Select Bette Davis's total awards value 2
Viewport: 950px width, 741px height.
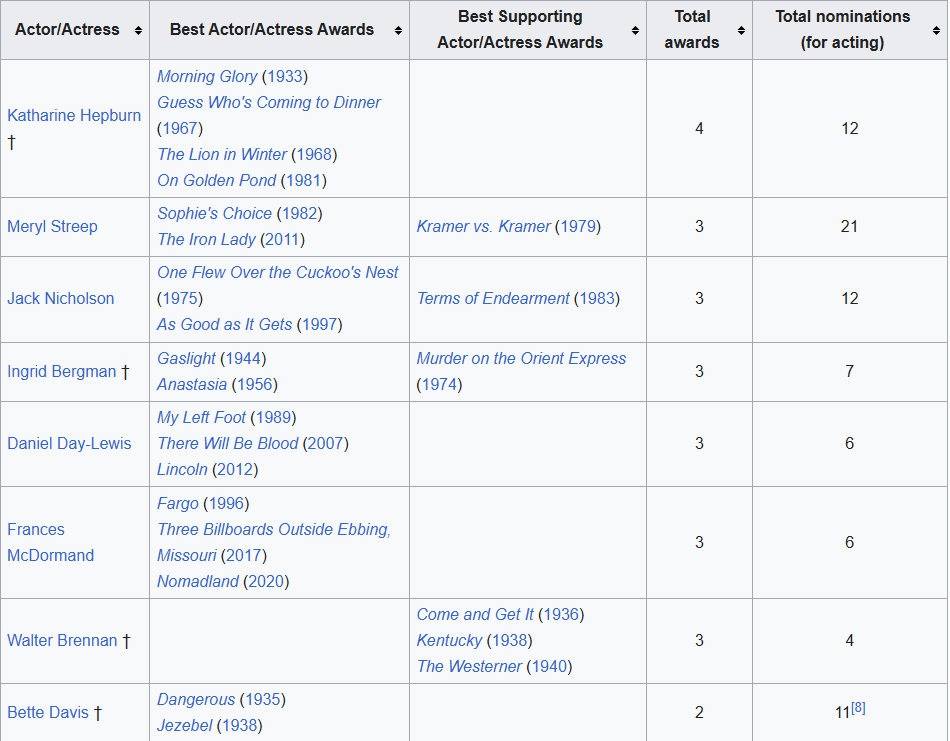point(699,713)
